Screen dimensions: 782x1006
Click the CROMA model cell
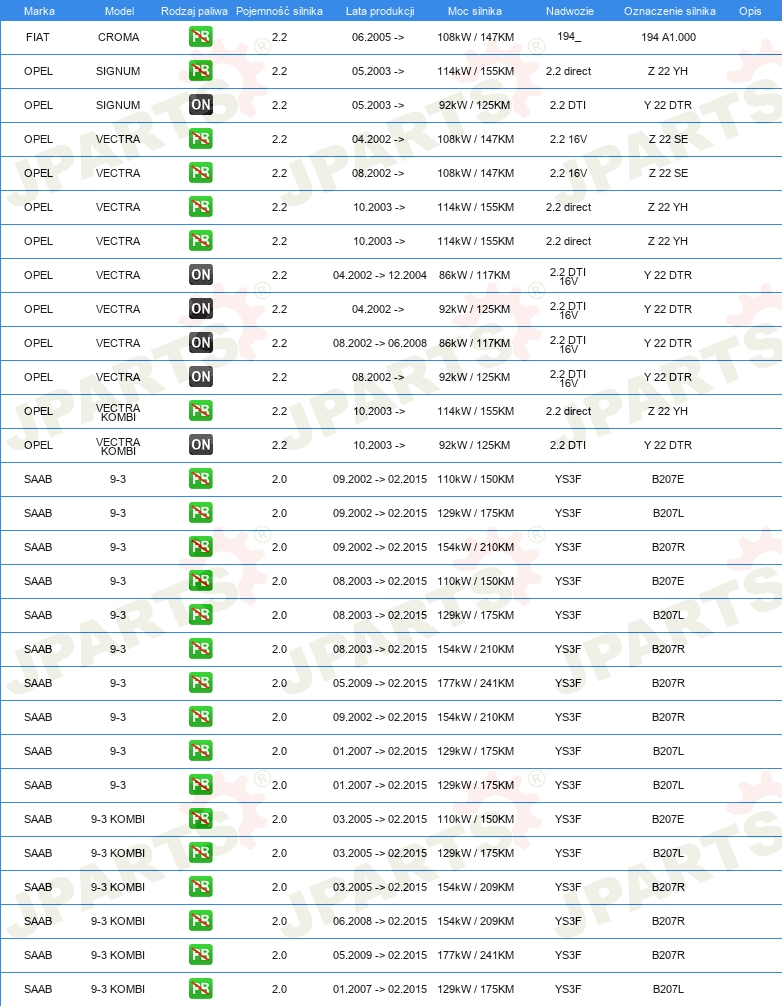point(119,37)
